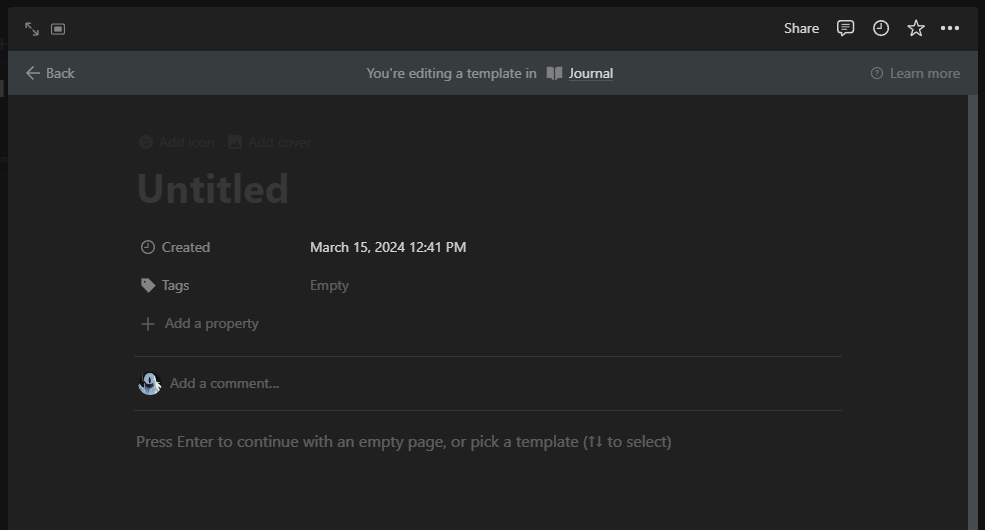985x530 pixels.
Task: Click the Untitled title field
Action: [x=213, y=189]
